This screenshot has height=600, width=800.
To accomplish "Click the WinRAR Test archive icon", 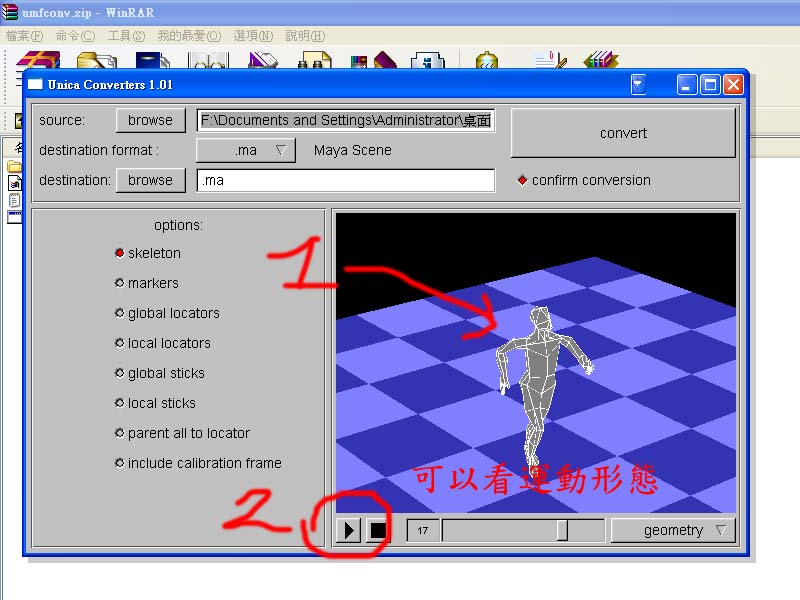I will [x=153, y=60].
